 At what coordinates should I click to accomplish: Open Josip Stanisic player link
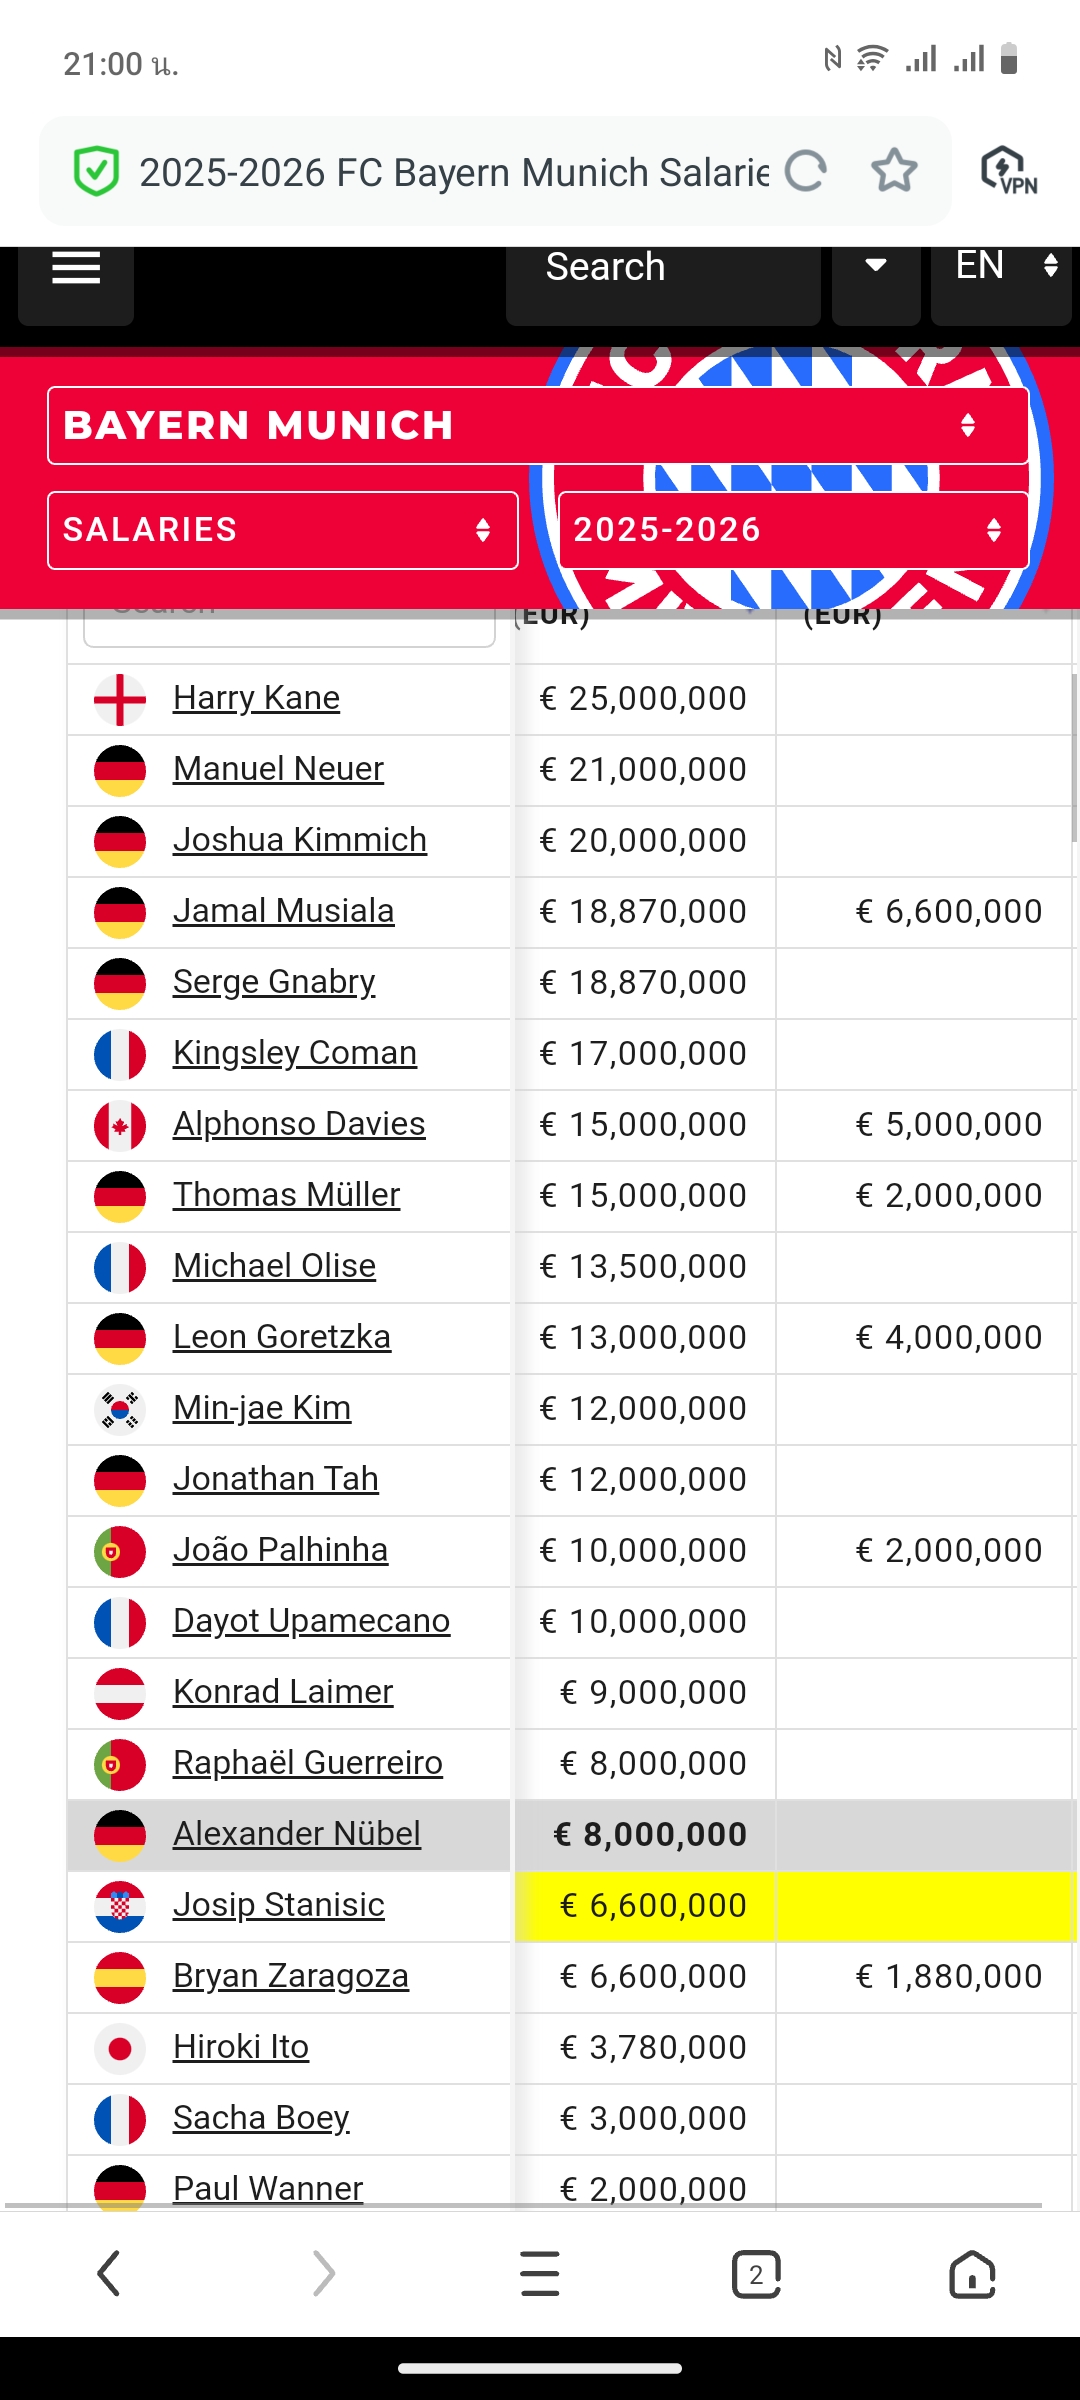(279, 1905)
